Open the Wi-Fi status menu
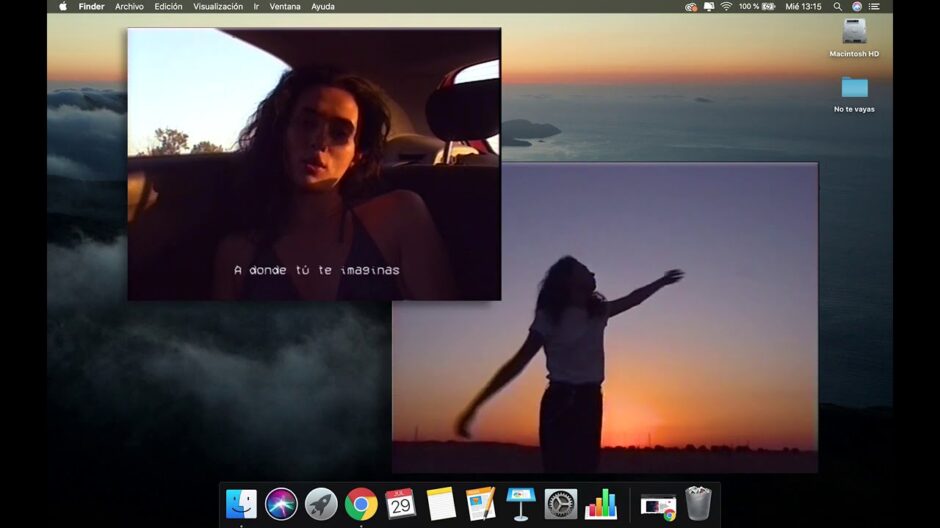This screenshot has width=940, height=528. click(x=726, y=6)
